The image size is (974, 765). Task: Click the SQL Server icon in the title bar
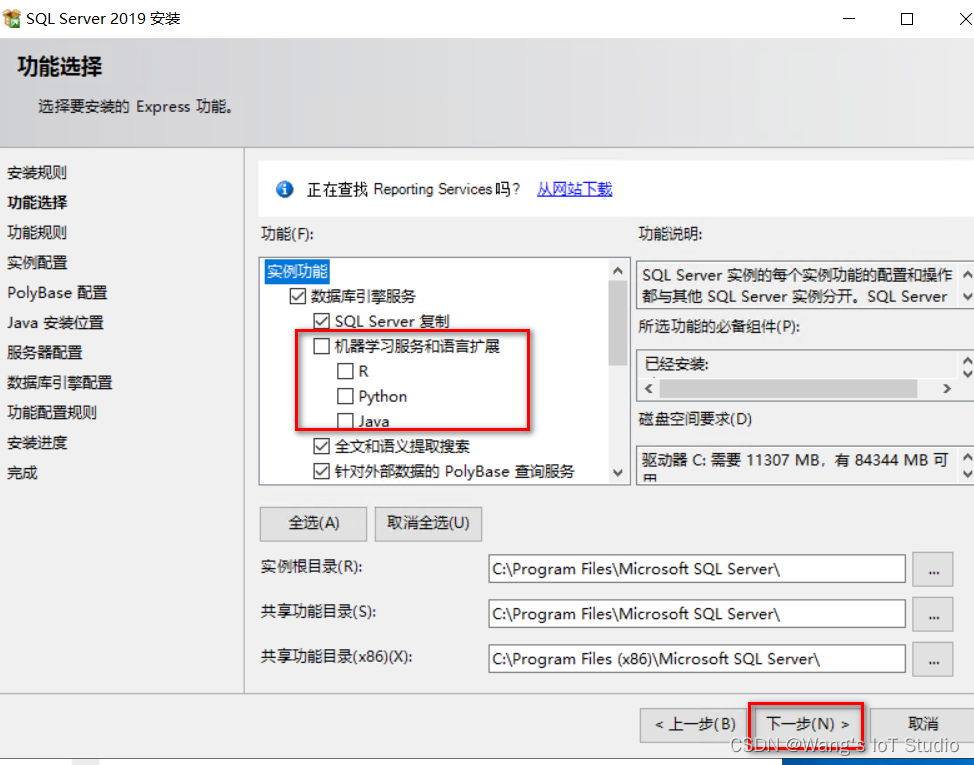coord(14,17)
